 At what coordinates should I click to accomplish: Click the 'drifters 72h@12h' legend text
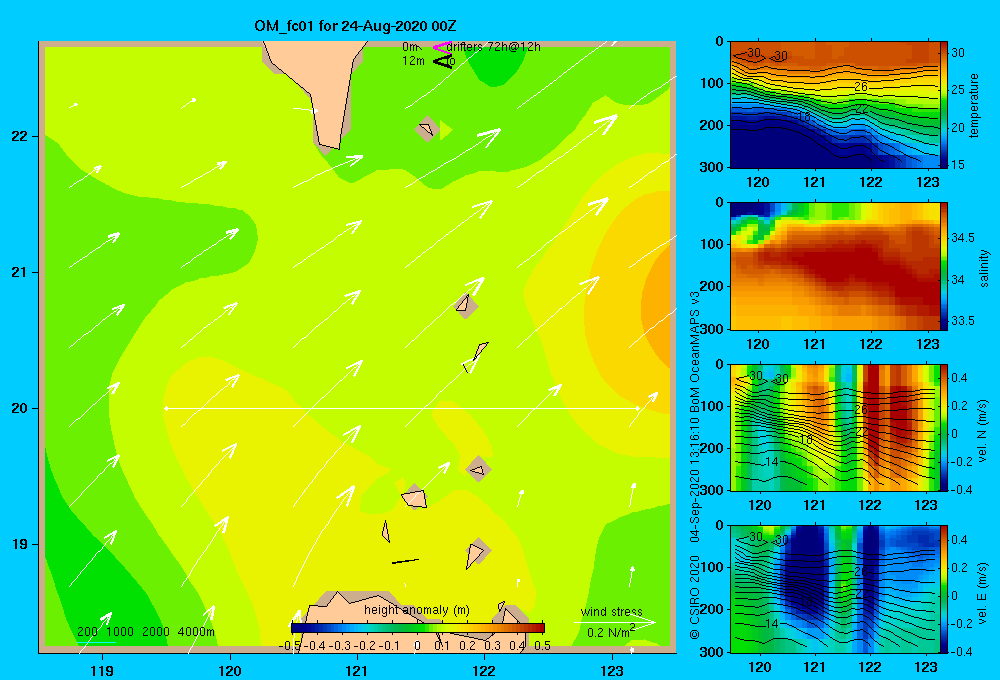(x=494, y=47)
